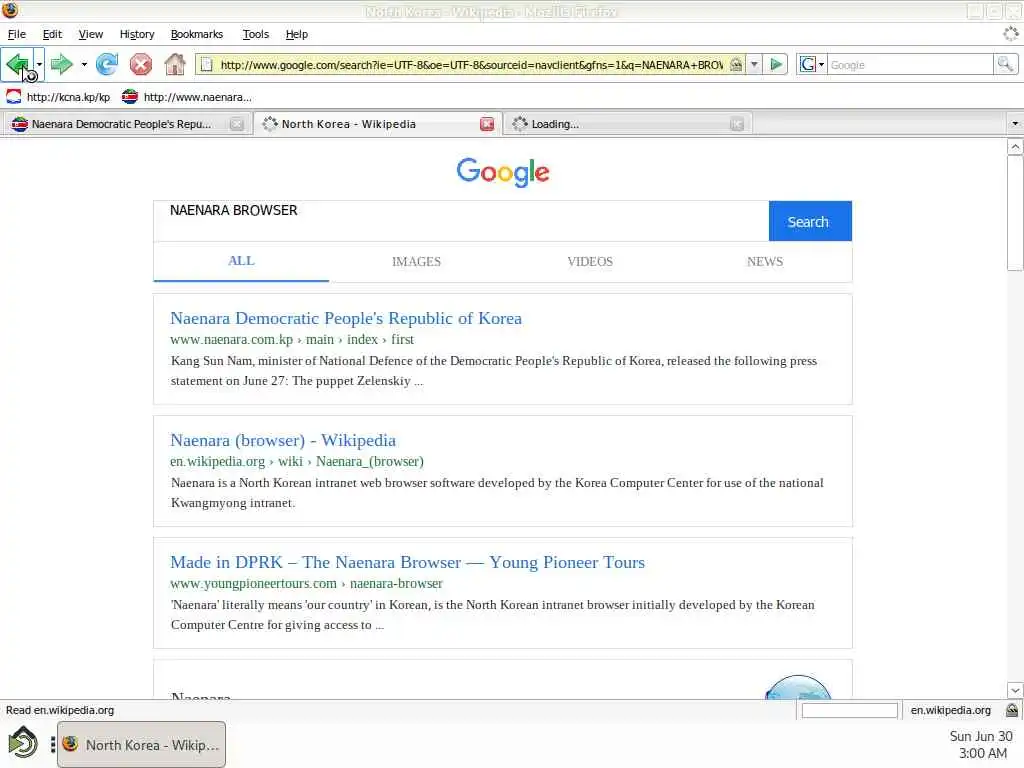Open the View menu
Image resolution: width=1024 pixels, height=768 pixels.
pyautogui.click(x=91, y=34)
